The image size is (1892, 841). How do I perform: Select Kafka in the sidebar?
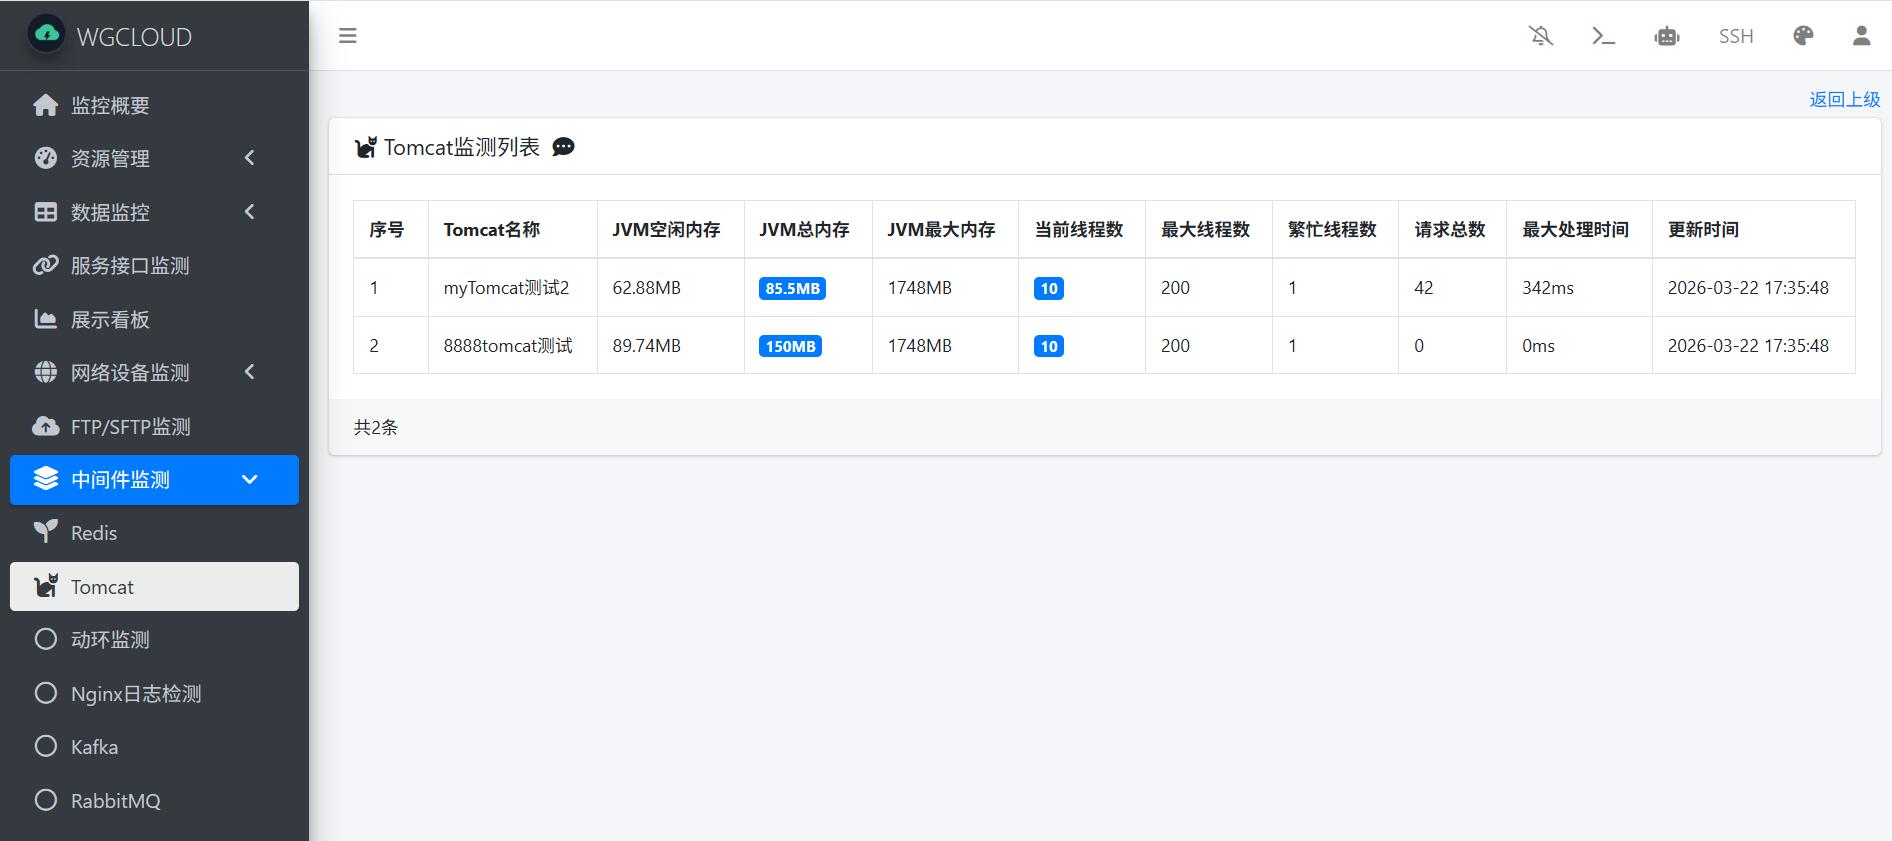pyautogui.click(x=94, y=747)
